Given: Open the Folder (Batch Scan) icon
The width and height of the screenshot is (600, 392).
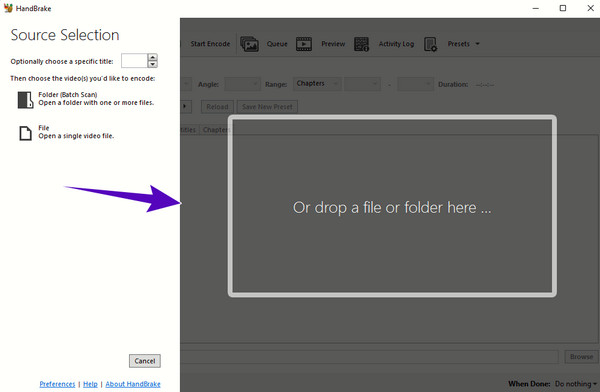Looking at the screenshot, I should pyautogui.click(x=26, y=100).
